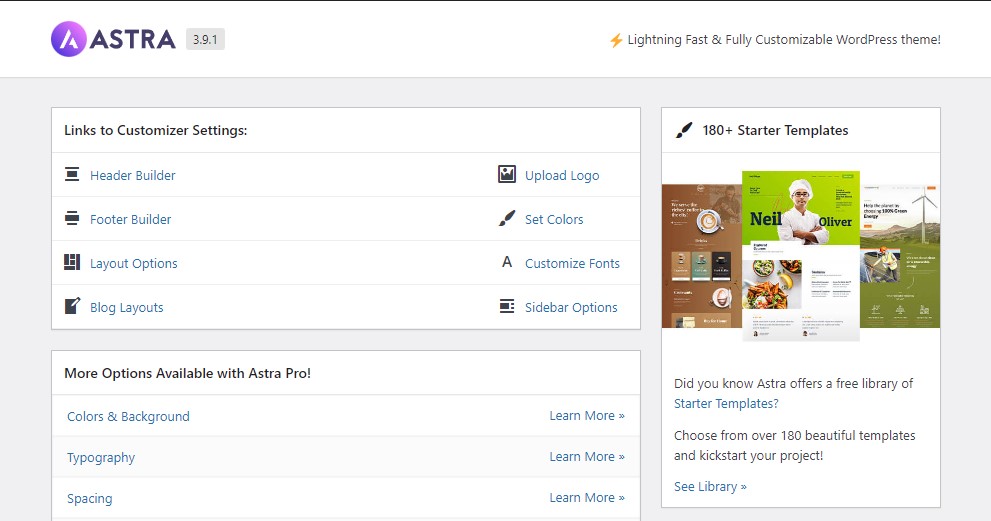991x521 pixels.
Task: Open the Header Builder link
Action: click(133, 175)
